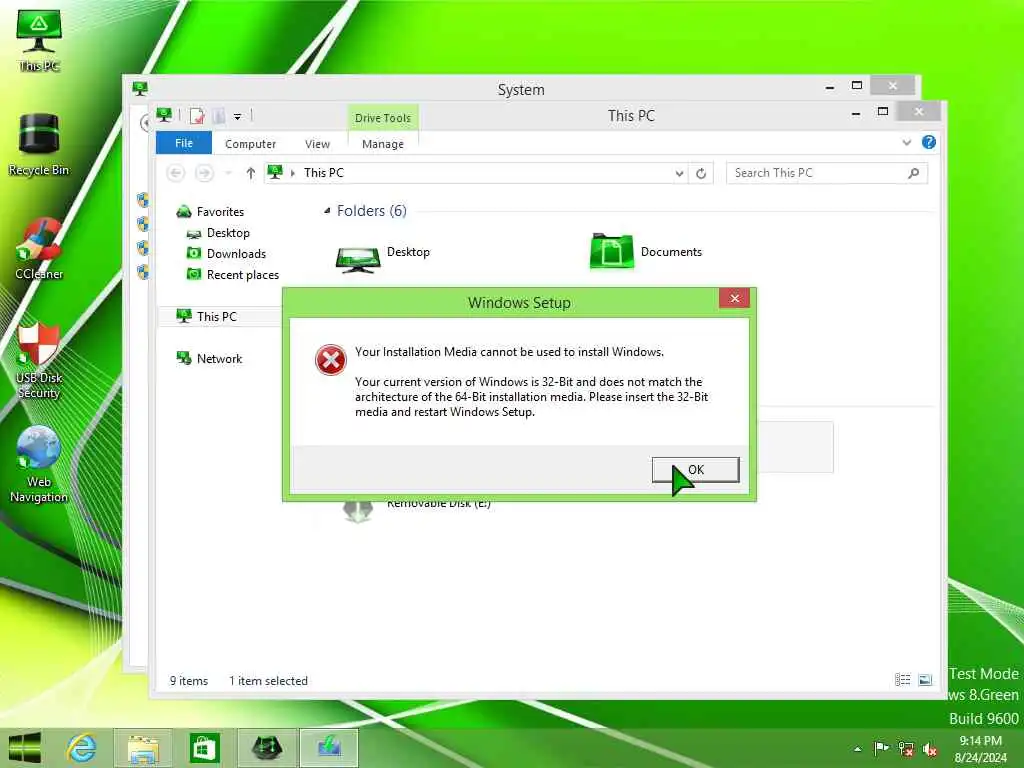The image size is (1024, 768).
Task: Select Web Navigation desktop icon
Action: 39,464
